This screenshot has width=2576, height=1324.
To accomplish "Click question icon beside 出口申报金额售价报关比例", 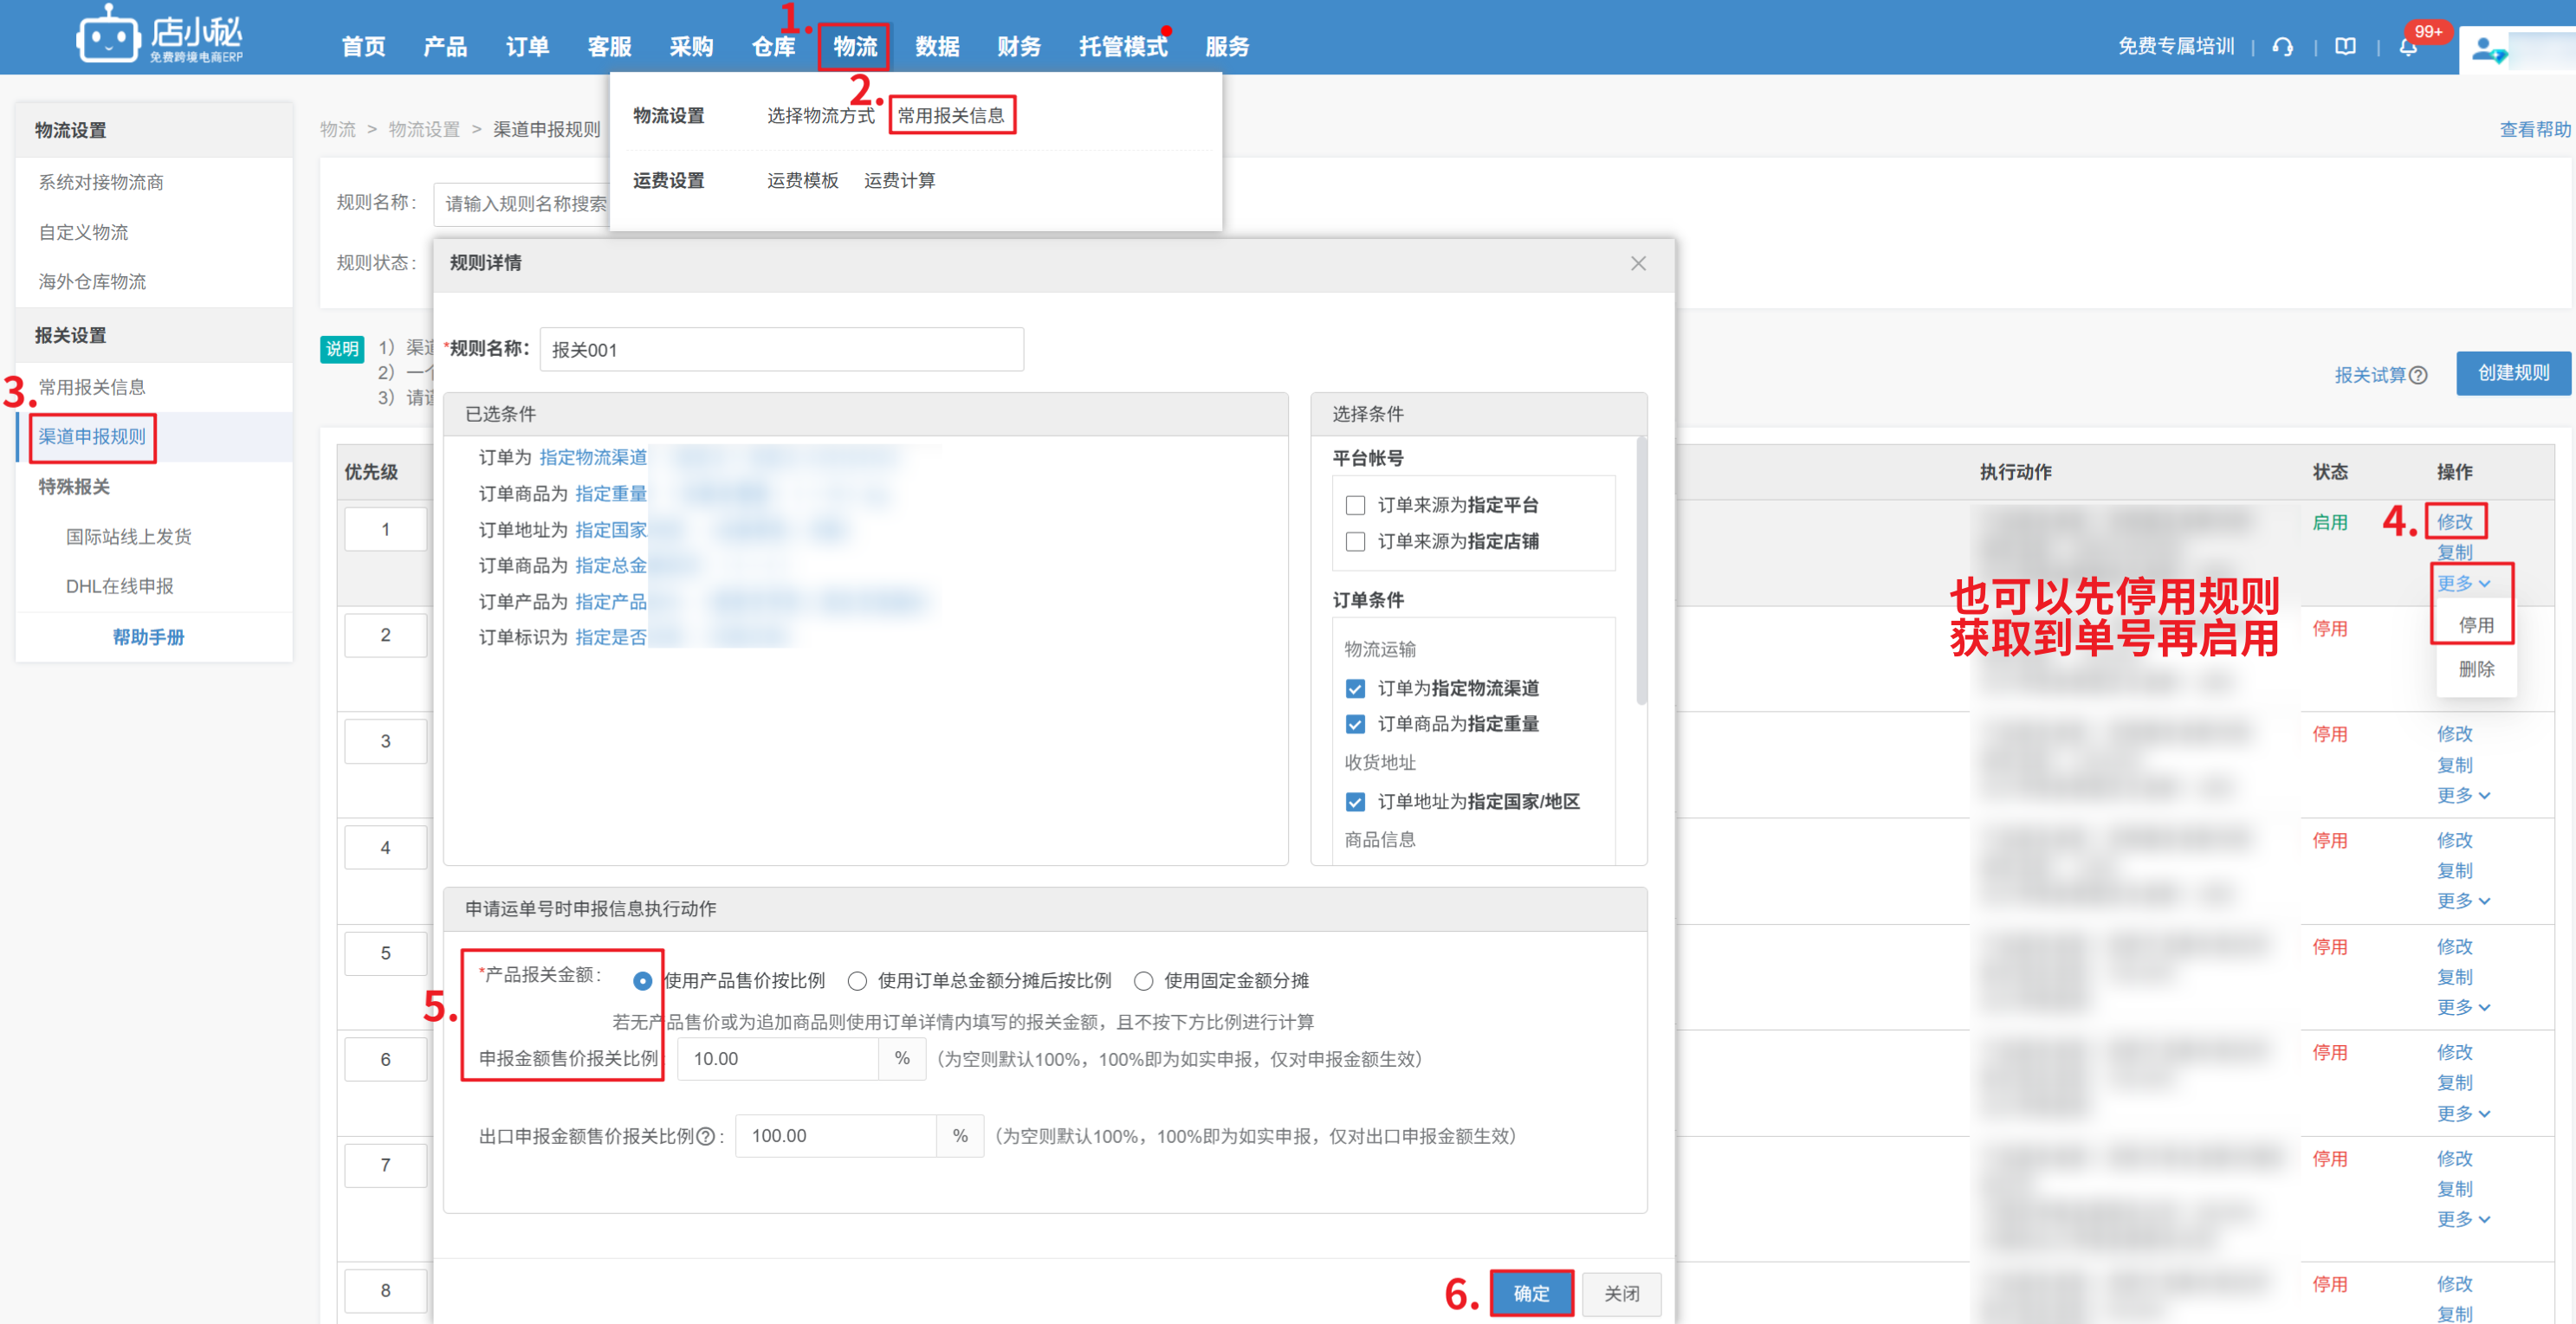I will (705, 1136).
